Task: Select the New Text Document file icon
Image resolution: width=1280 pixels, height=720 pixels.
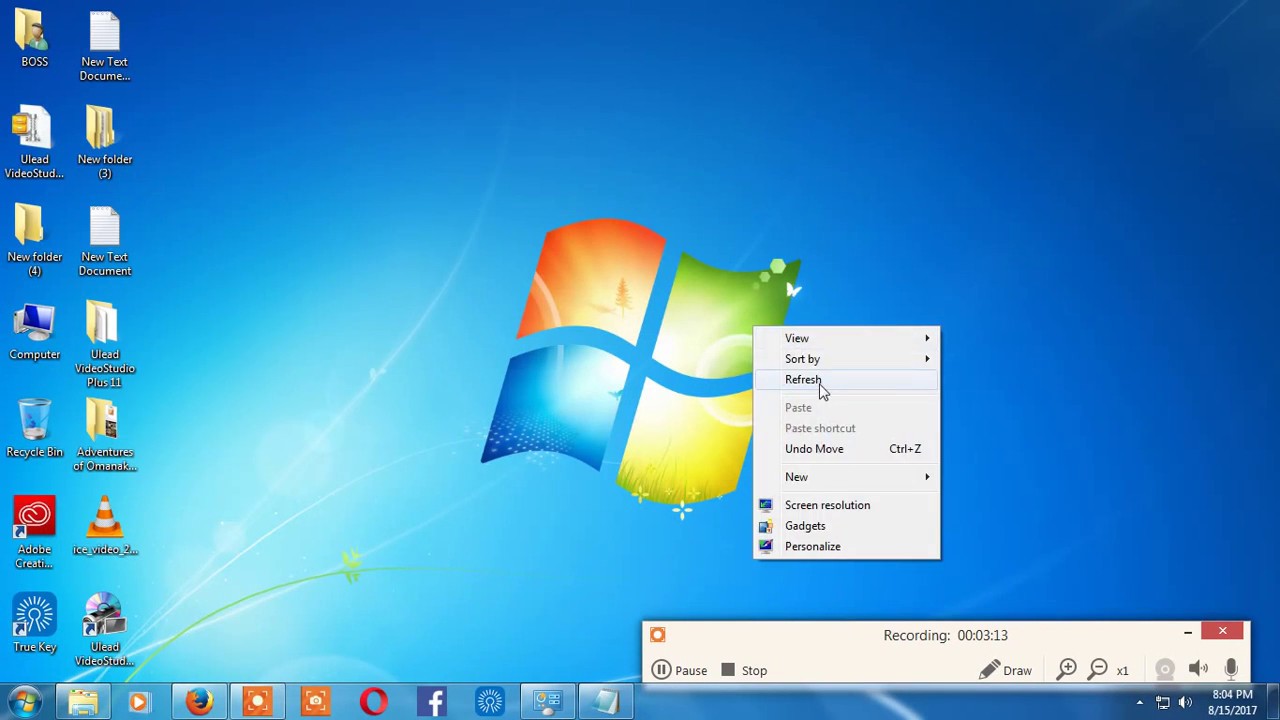Action: point(104,241)
